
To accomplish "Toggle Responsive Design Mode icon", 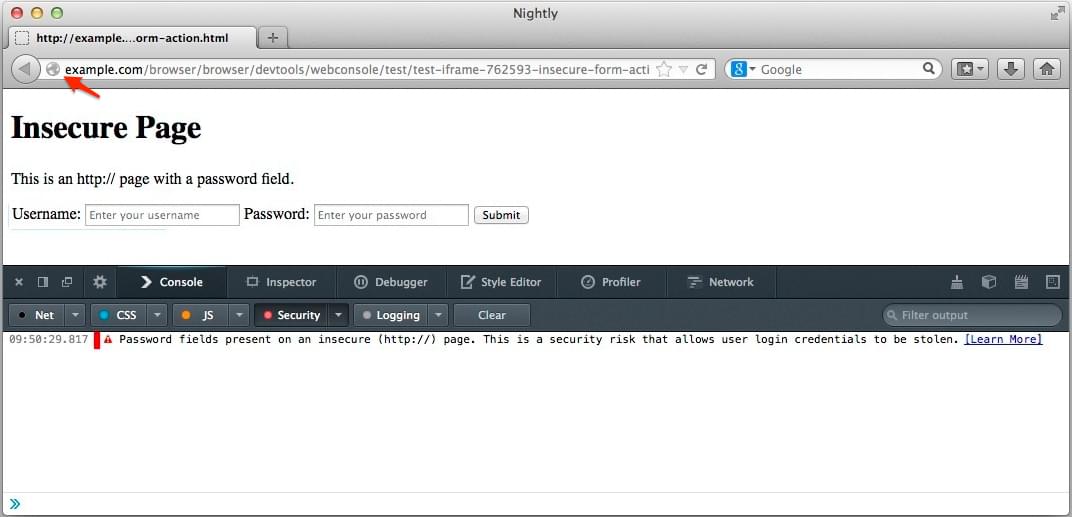I will tap(1052, 282).
